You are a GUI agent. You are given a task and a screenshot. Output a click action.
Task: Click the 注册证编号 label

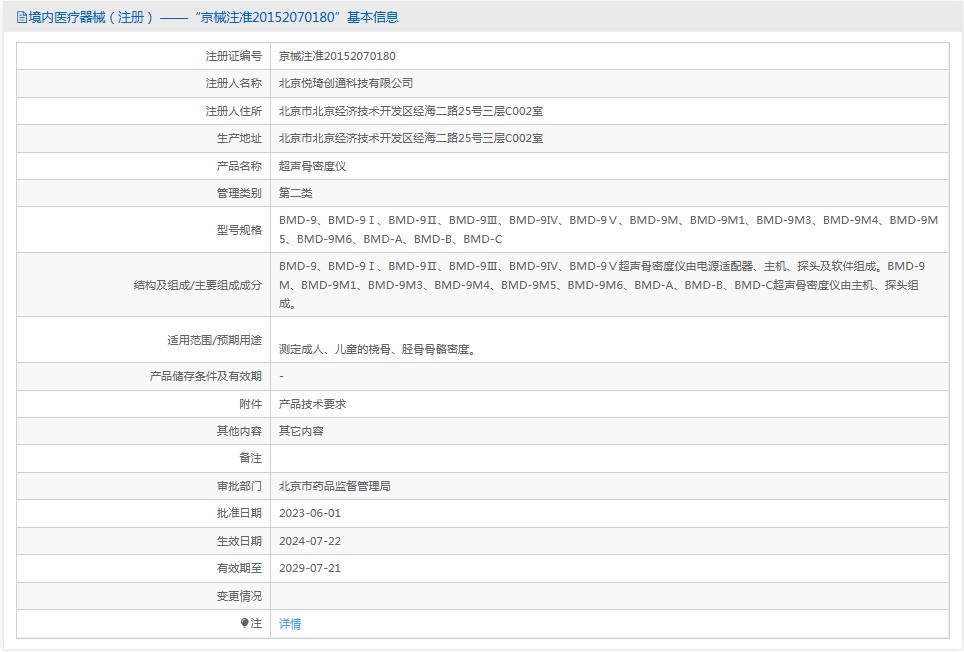pos(234,56)
